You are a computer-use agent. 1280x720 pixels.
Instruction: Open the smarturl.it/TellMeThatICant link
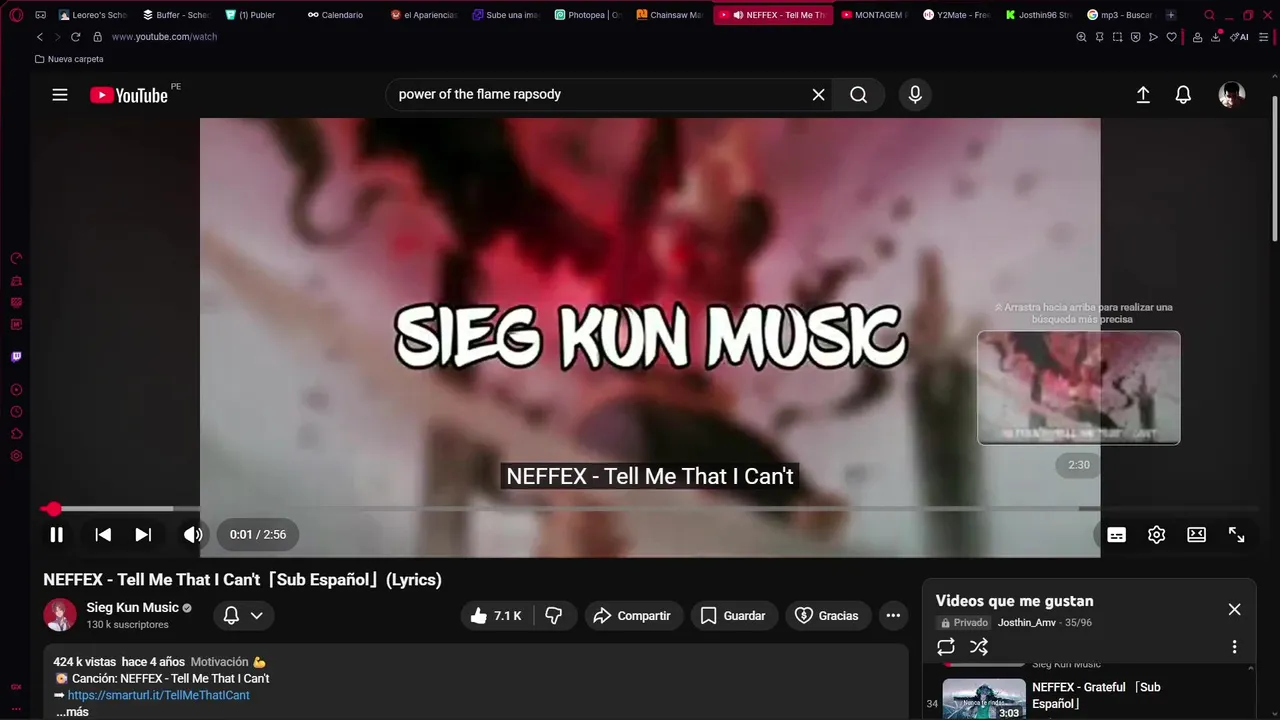click(x=159, y=695)
